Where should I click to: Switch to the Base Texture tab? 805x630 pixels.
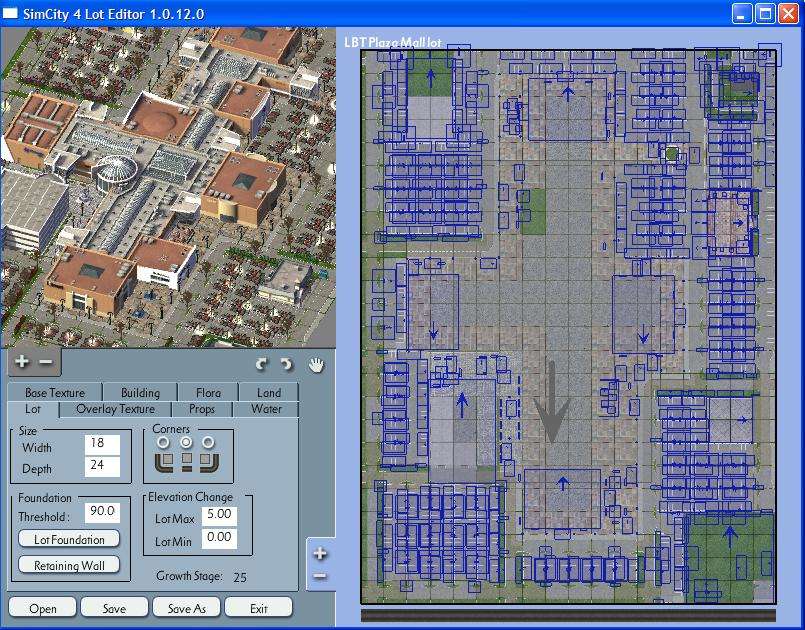55,393
